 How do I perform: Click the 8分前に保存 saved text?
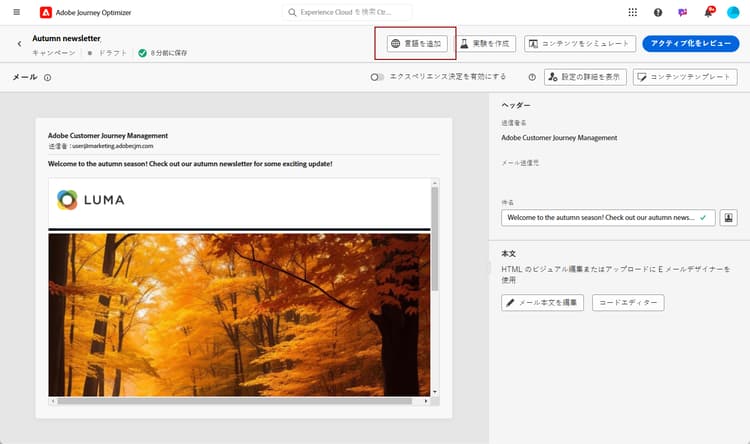click(x=169, y=53)
